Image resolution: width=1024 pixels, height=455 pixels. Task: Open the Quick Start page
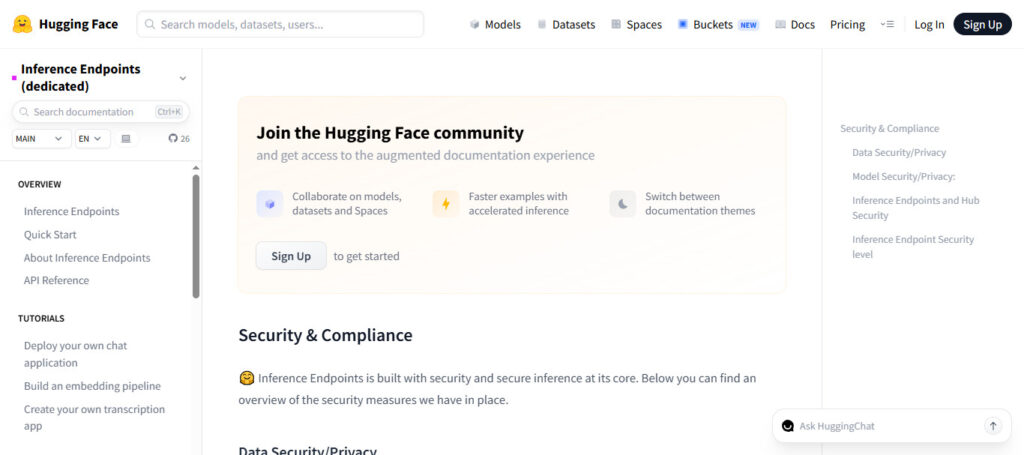click(50, 234)
